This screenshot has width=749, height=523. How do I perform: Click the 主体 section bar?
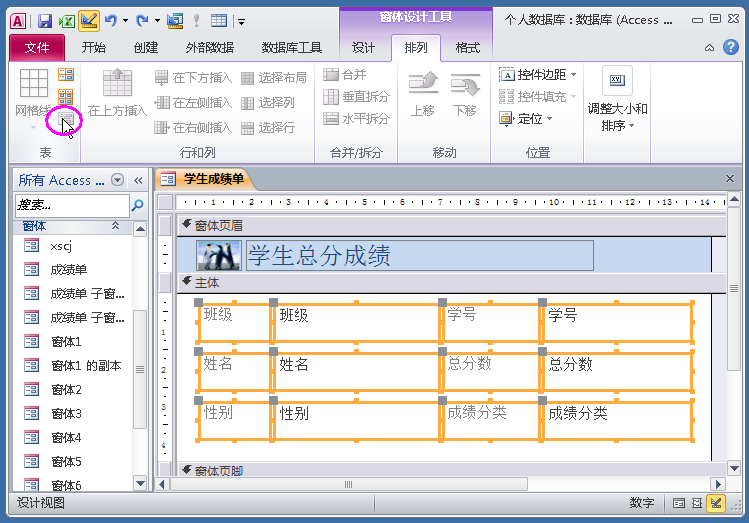(440, 283)
